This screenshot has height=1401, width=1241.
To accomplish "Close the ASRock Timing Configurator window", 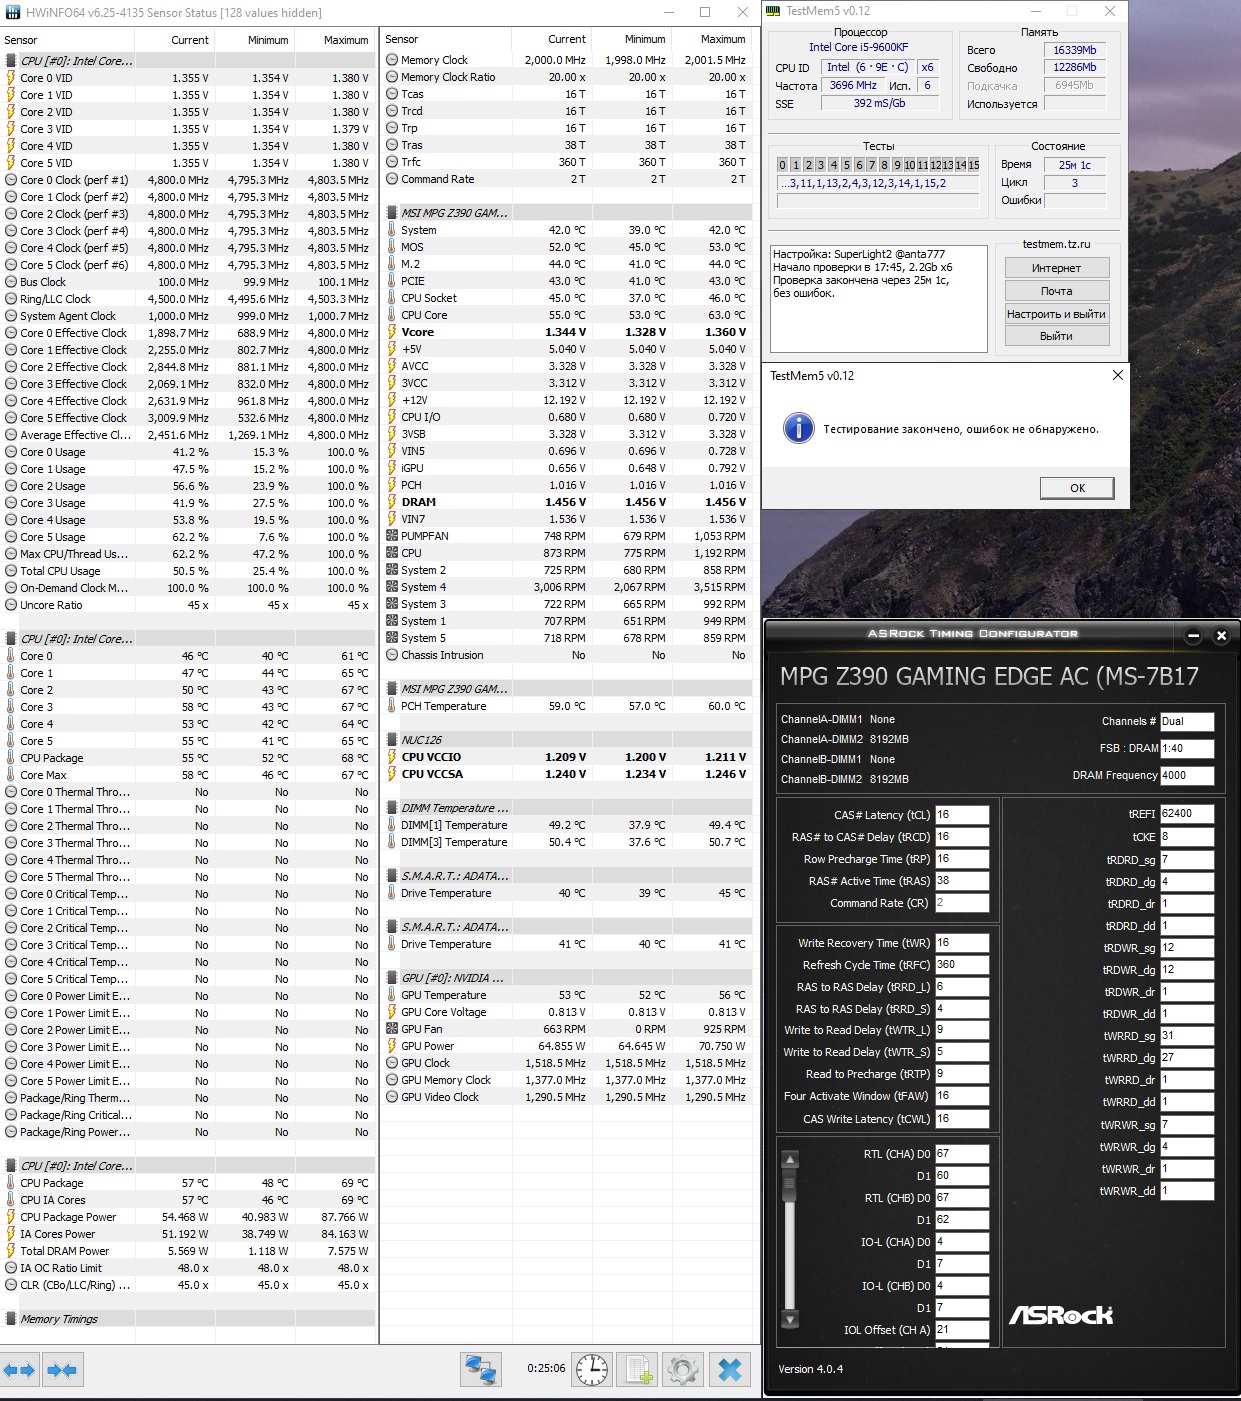I will click(1221, 635).
